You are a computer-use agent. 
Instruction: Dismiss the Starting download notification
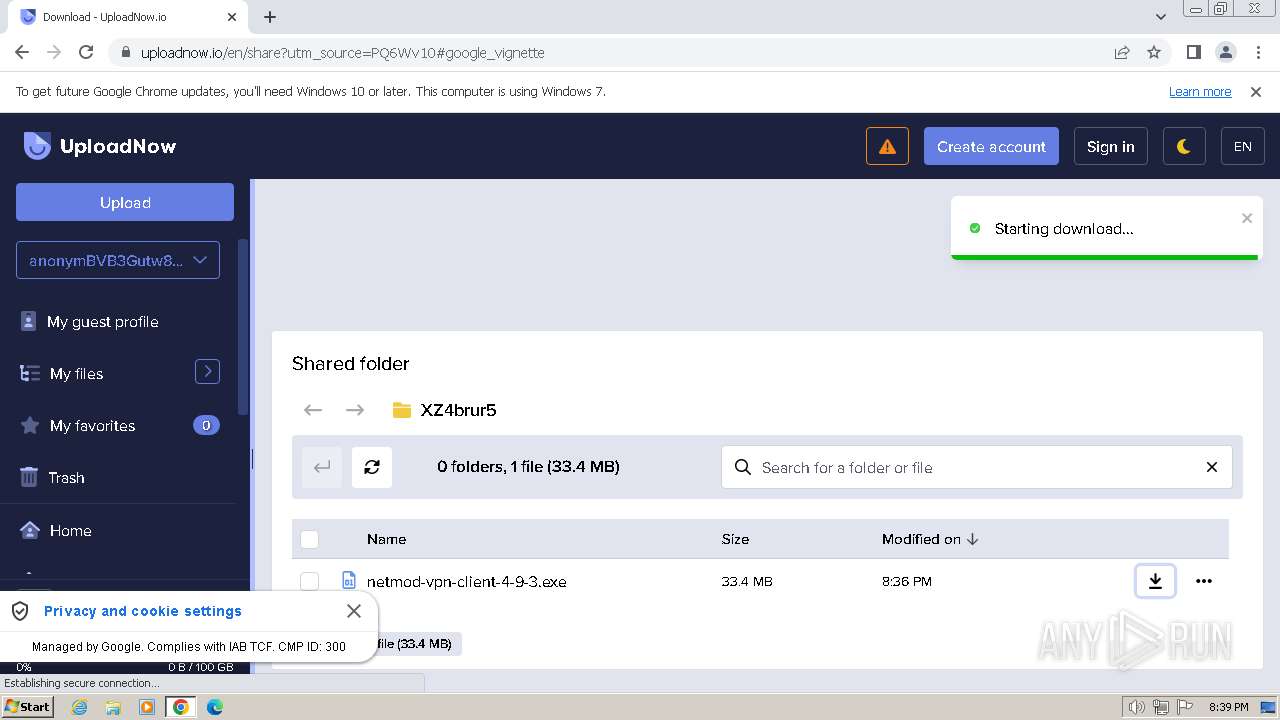(1247, 218)
